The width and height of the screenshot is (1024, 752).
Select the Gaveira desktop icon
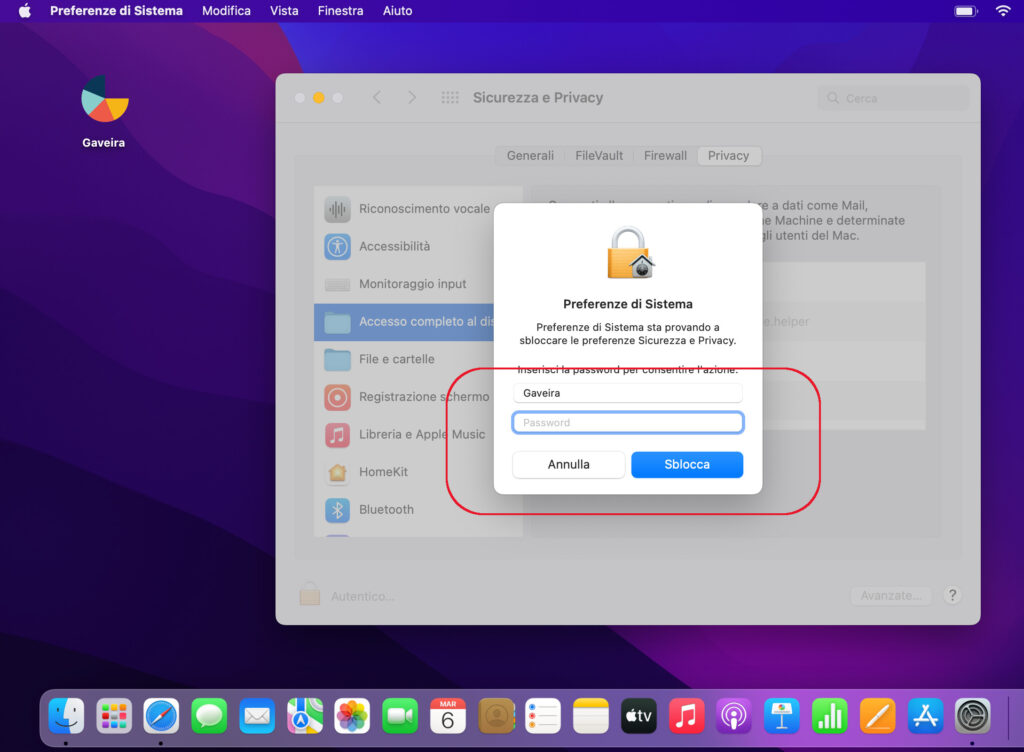point(104,112)
